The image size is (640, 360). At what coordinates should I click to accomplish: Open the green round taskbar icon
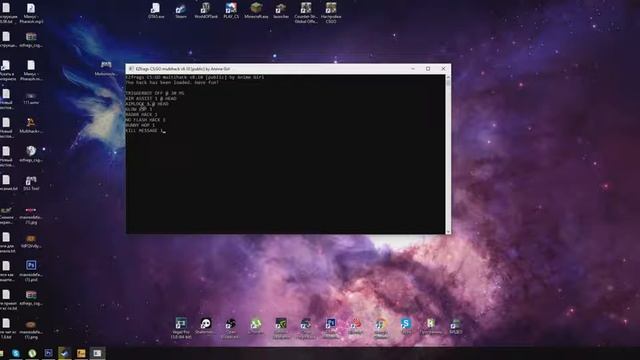coord(32,353)
